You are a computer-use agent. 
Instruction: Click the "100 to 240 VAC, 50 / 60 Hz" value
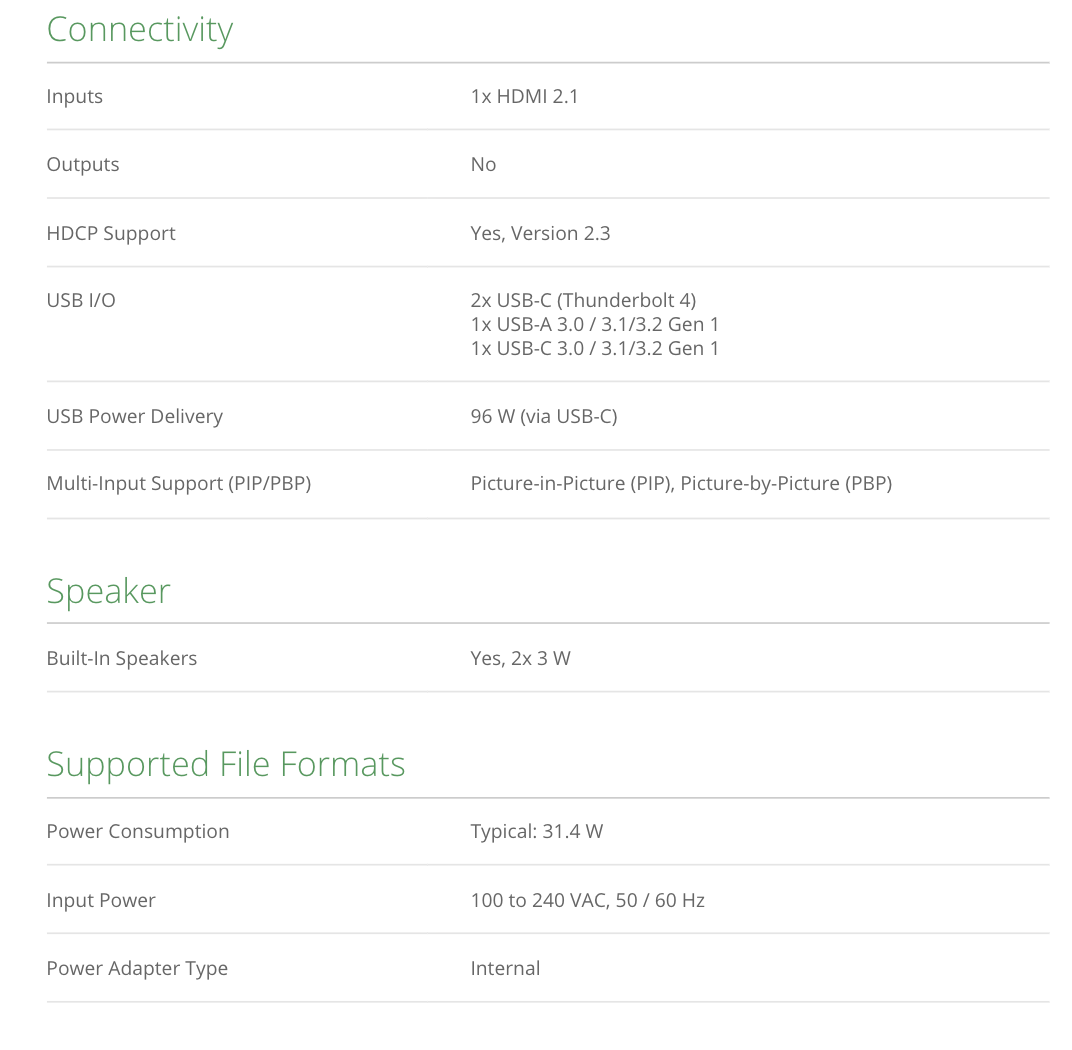coord(587,901)
